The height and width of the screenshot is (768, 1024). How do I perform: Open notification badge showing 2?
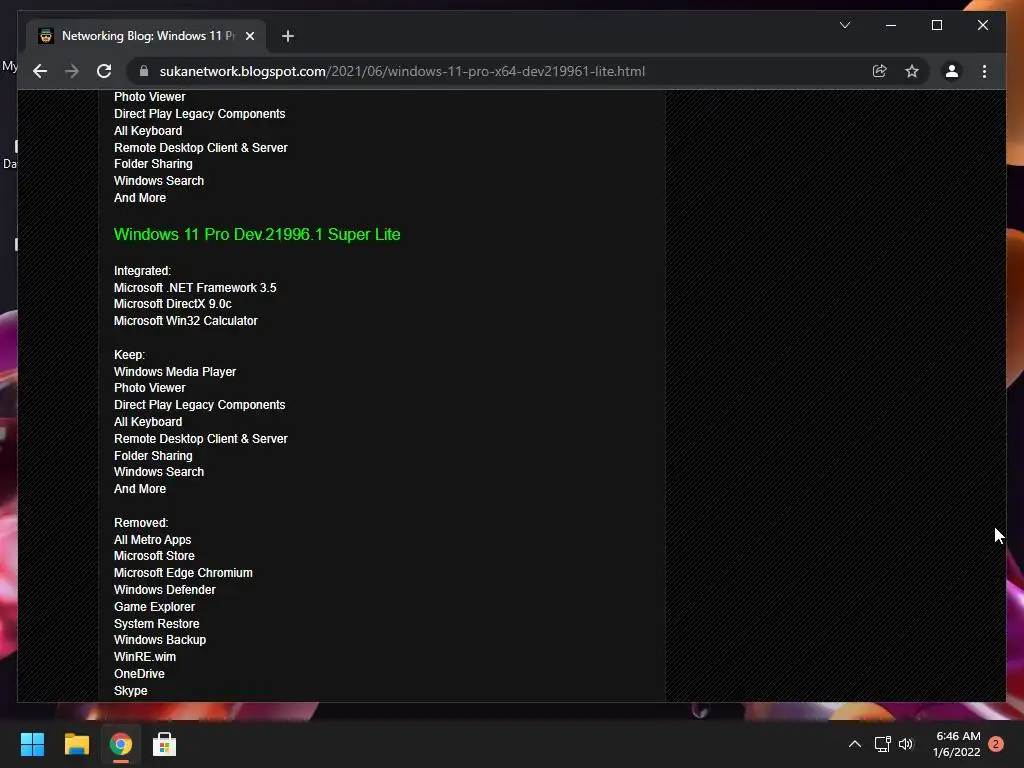[996, 744]
